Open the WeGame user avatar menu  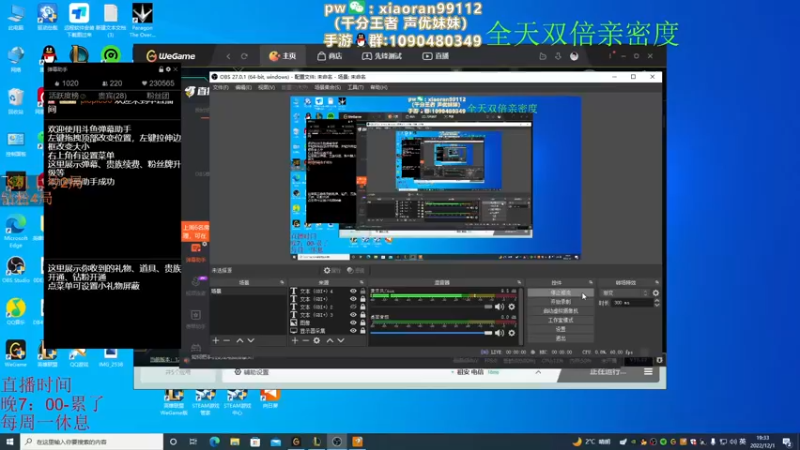tap(574, 56)
